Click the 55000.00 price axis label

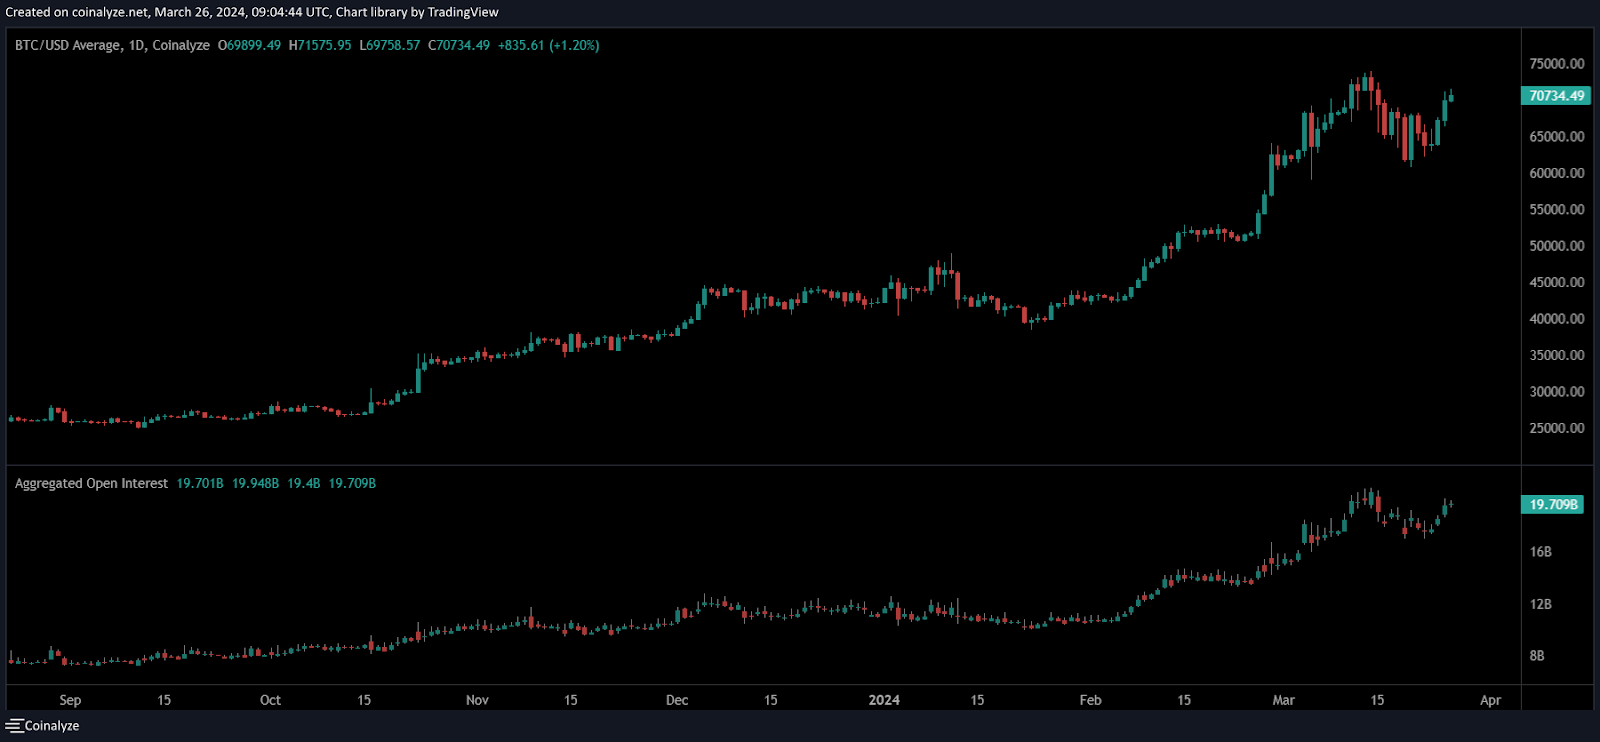click(1556, 209)
